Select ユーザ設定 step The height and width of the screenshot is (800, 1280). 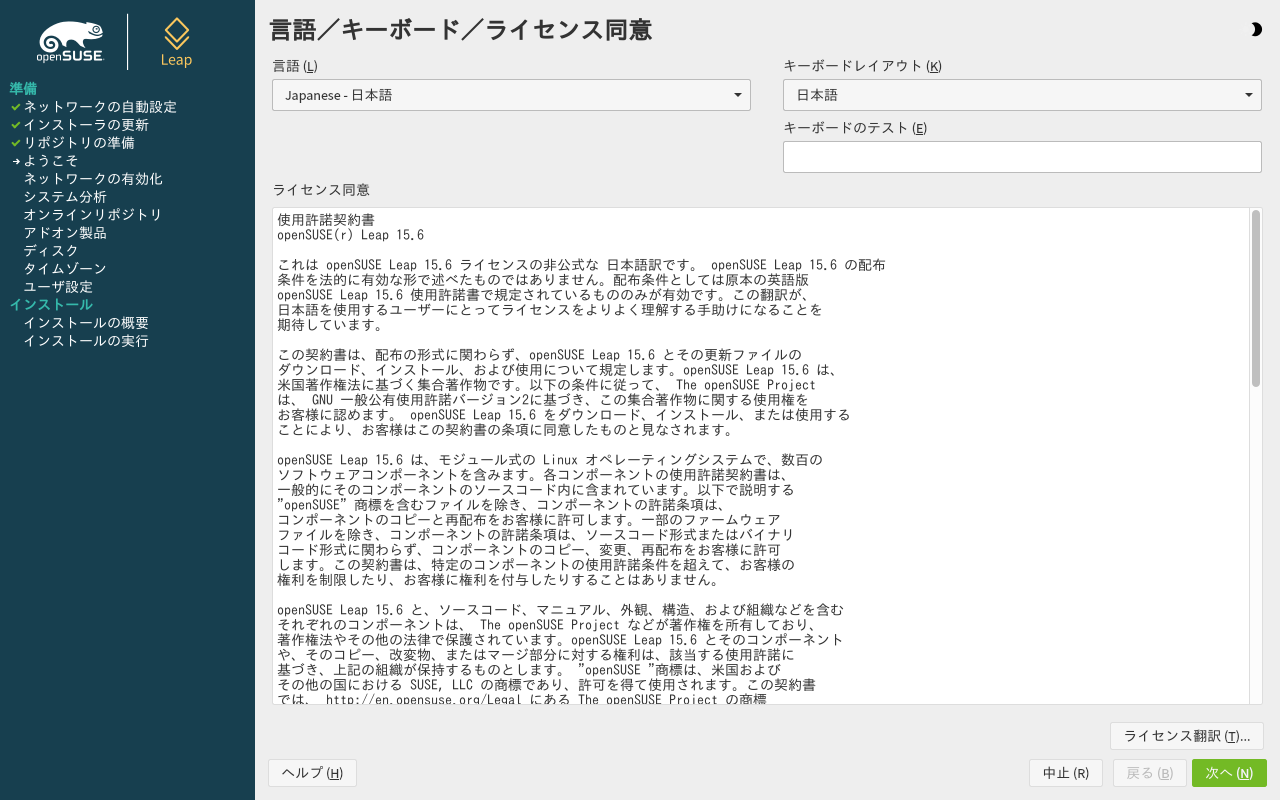[x=58, y=286]
